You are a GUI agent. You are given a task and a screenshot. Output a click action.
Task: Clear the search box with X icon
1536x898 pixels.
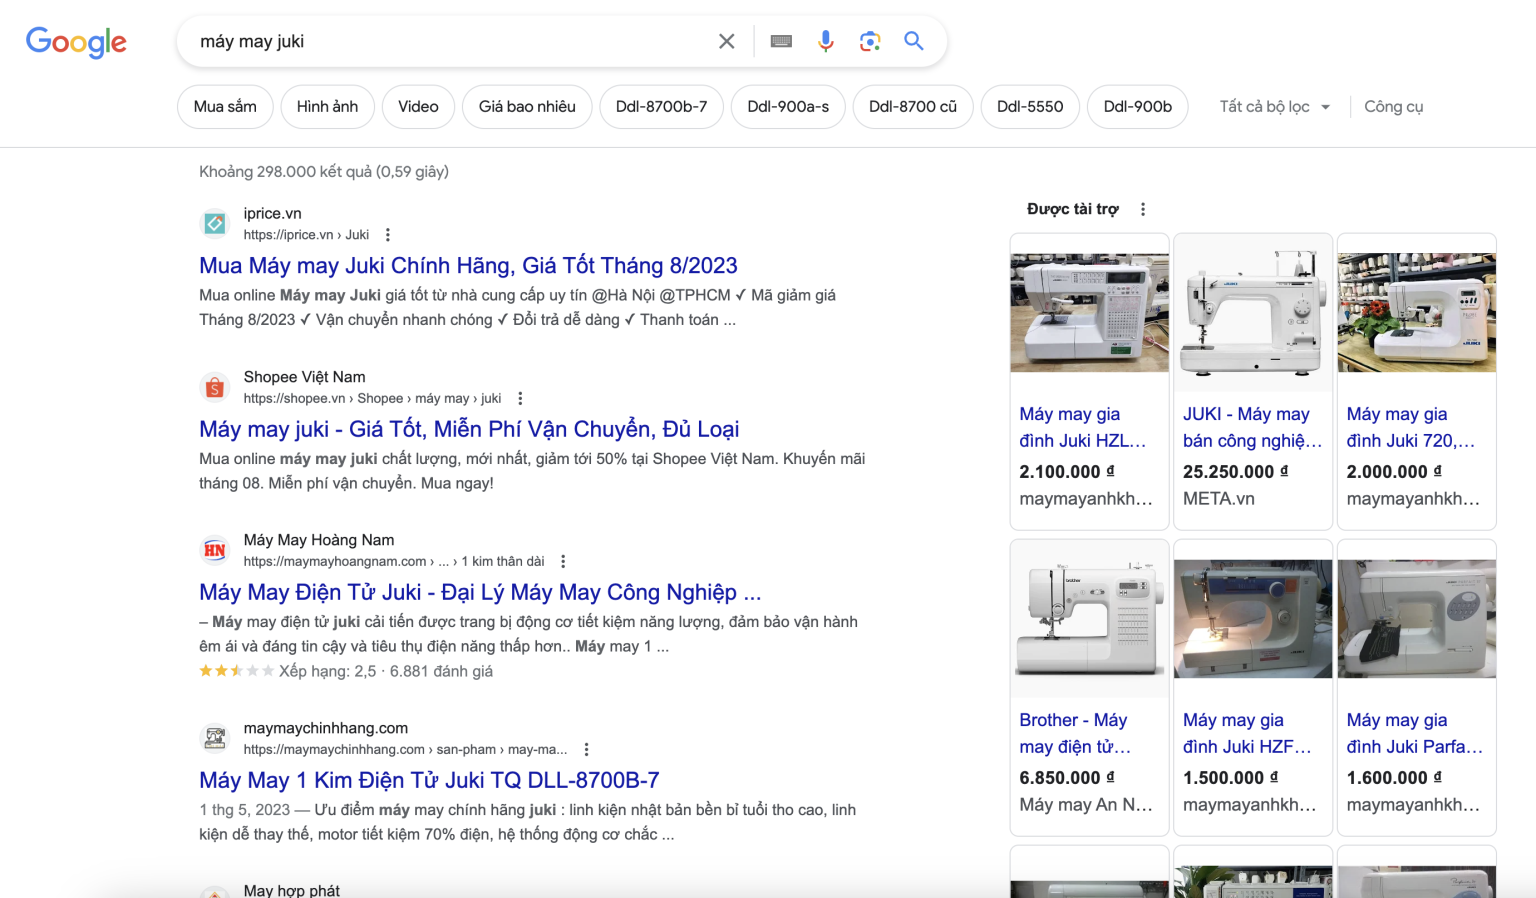coord(727,41)
